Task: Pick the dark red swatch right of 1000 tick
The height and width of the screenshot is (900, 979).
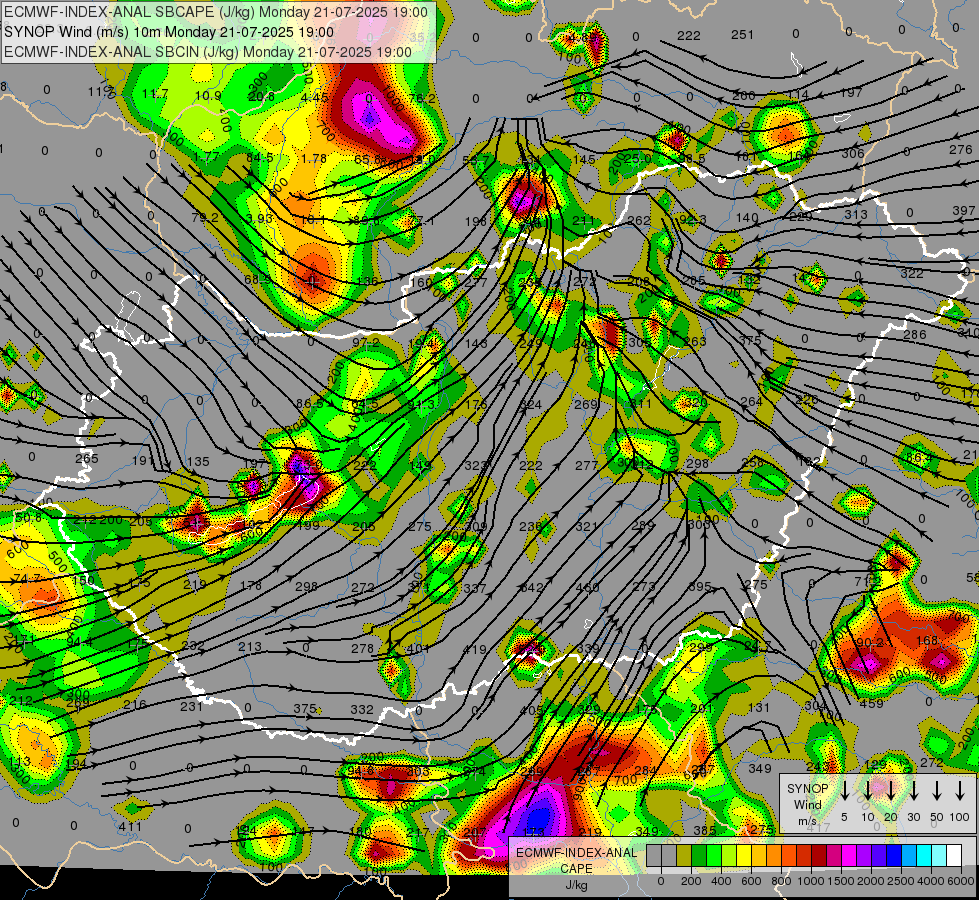Action: [819, 855]
